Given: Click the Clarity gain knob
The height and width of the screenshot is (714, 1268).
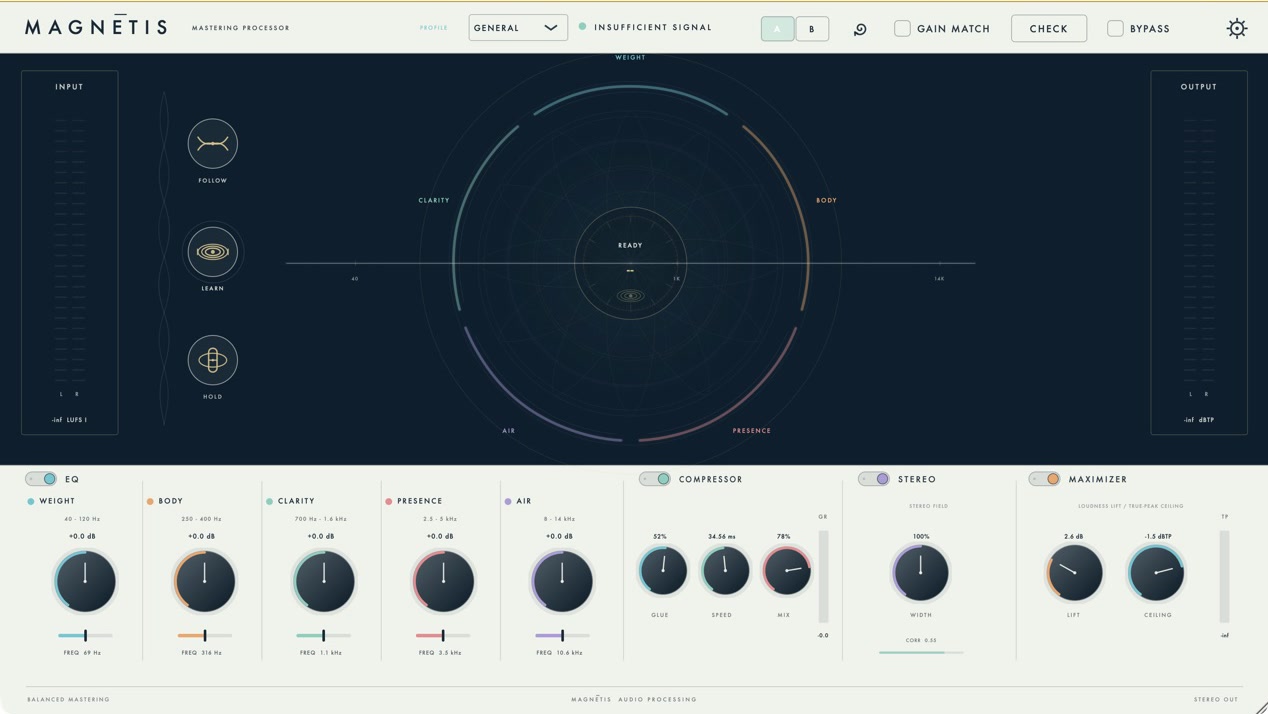Looking at the screenshot, I should click(324, 581).
